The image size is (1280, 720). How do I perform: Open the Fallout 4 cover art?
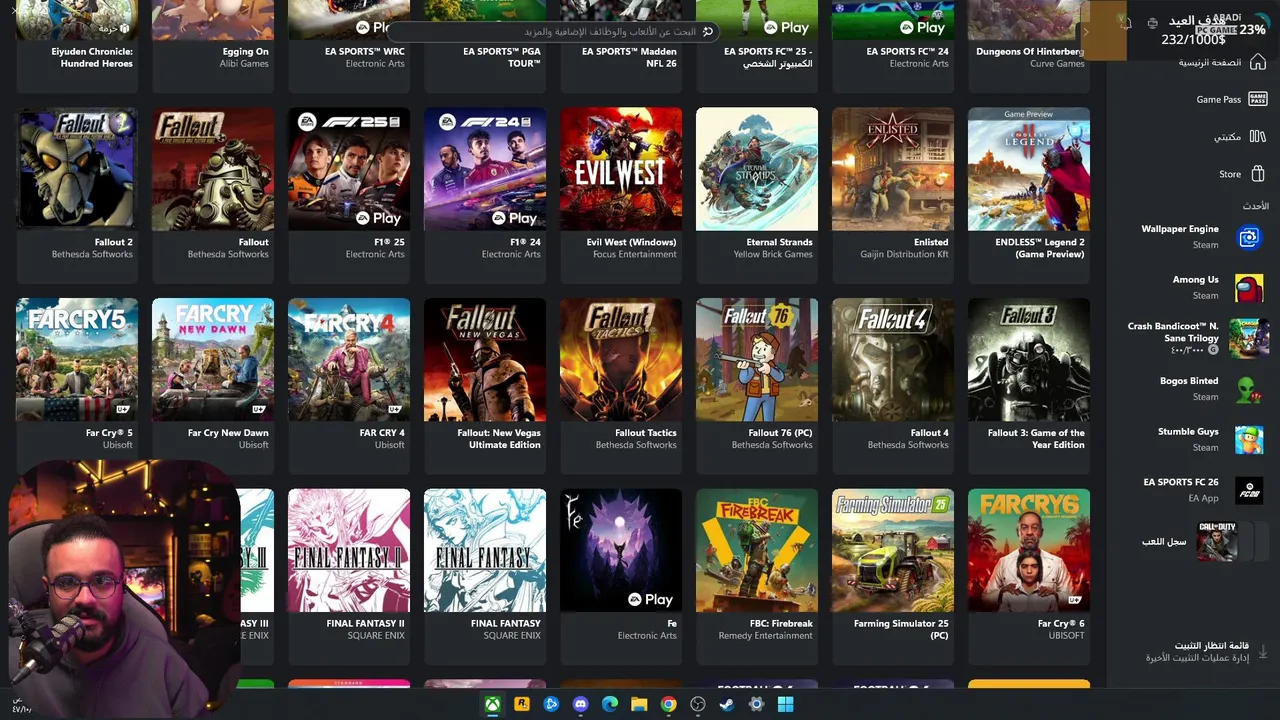point(893,360)
